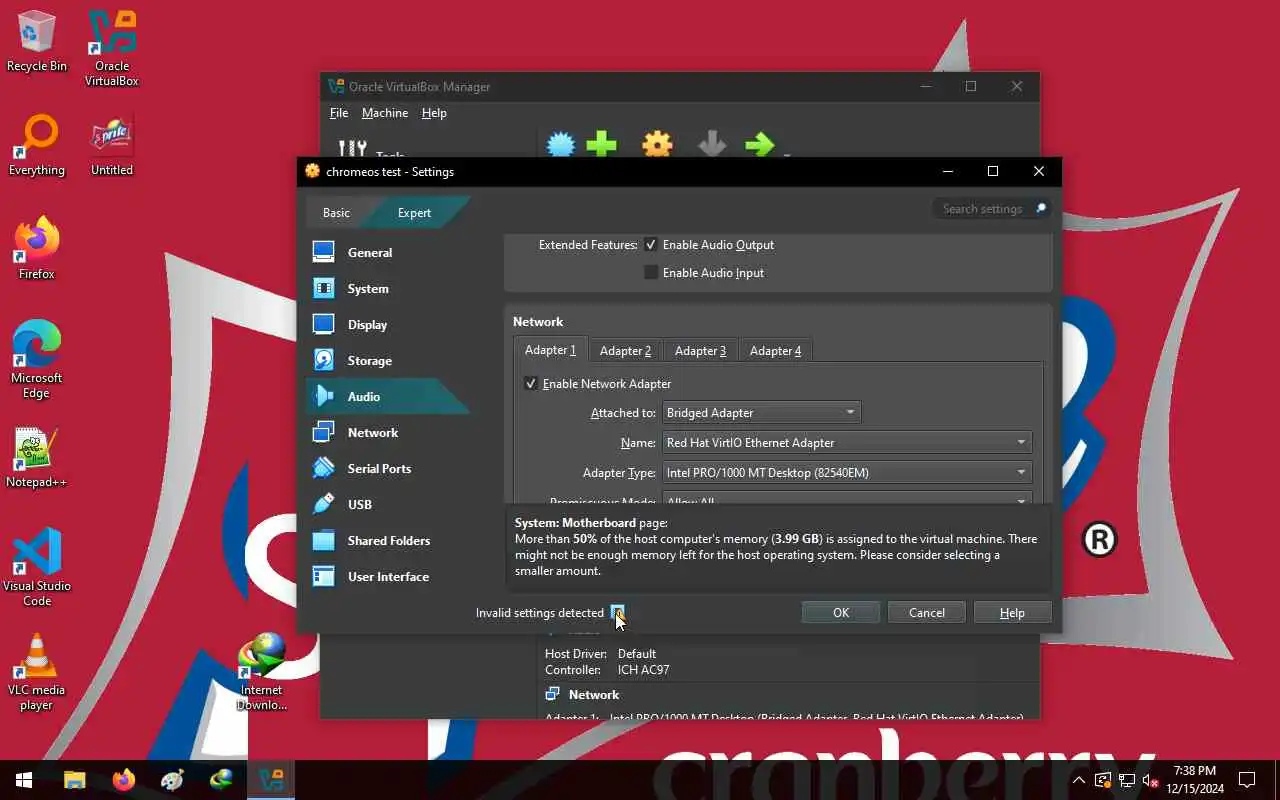Select the Untitled desktop image file

coord(112,145)
